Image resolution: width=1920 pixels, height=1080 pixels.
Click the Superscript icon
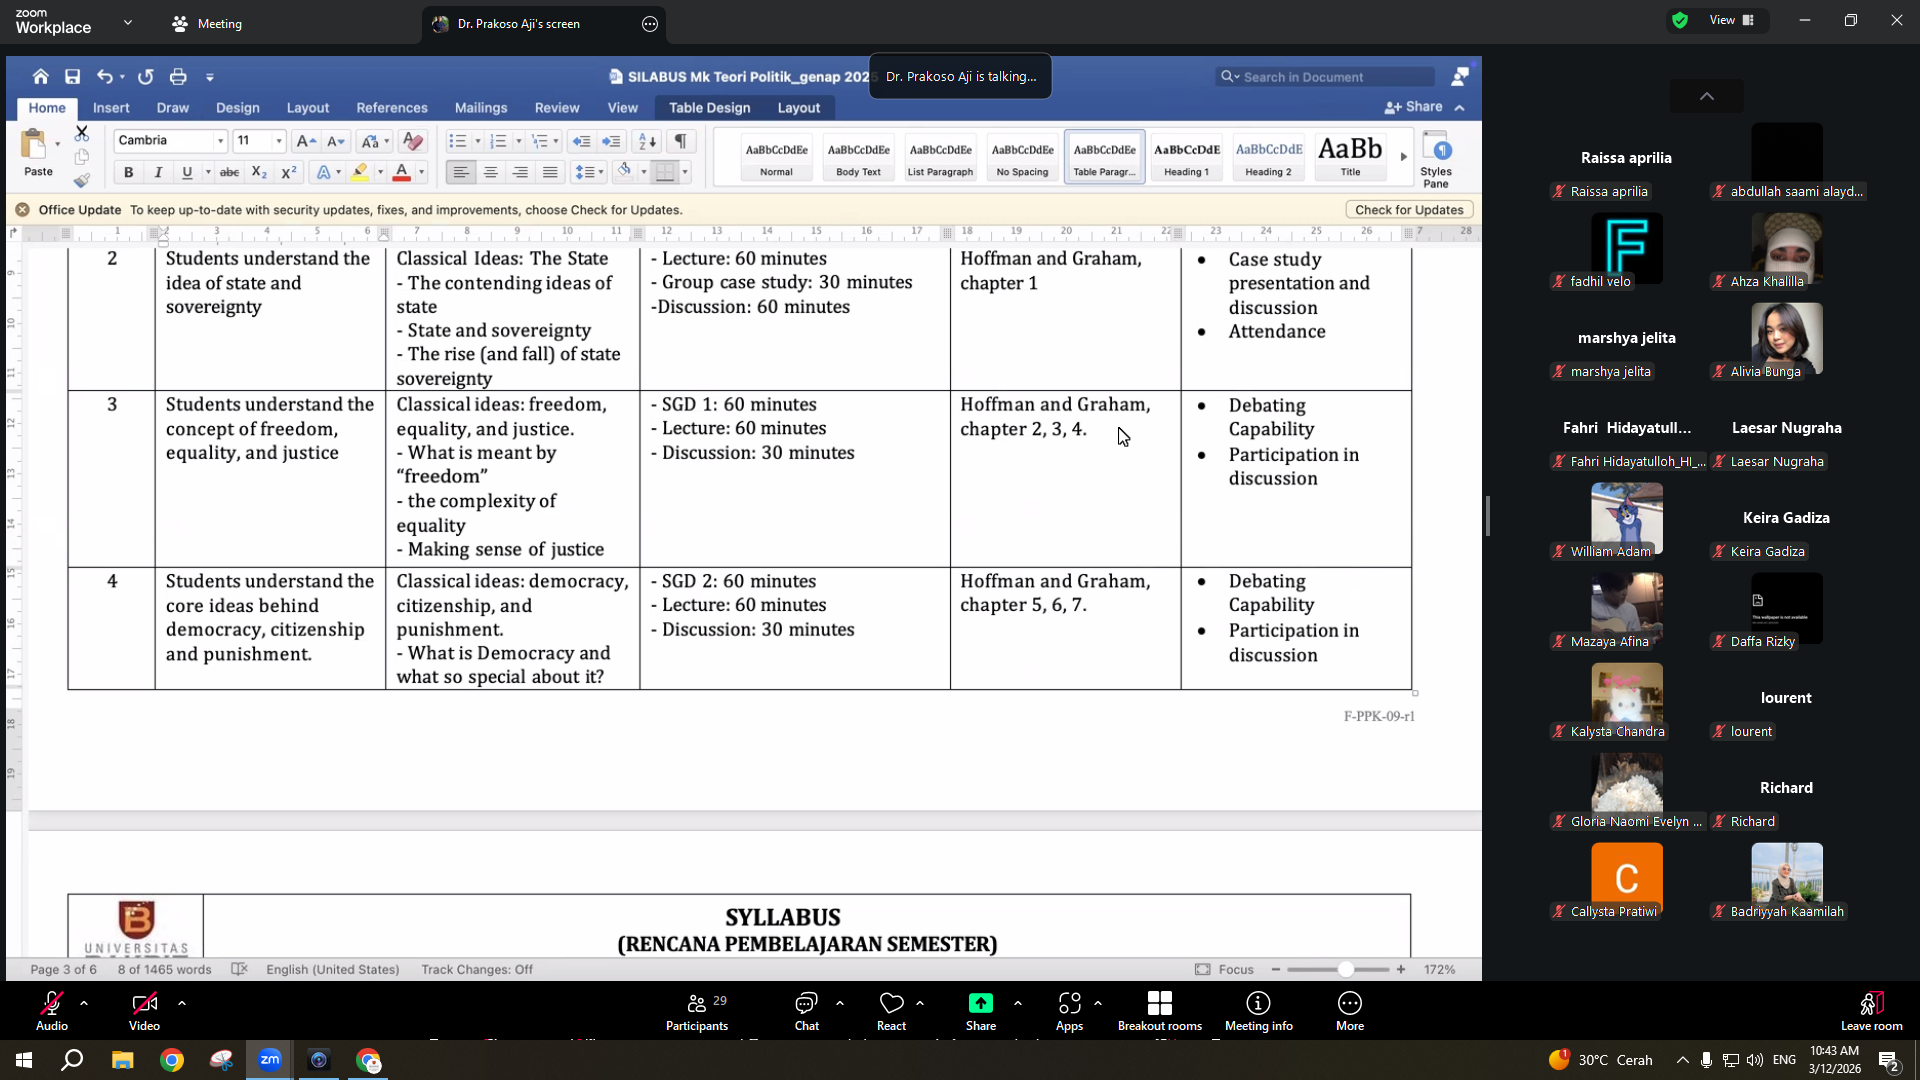289,172
